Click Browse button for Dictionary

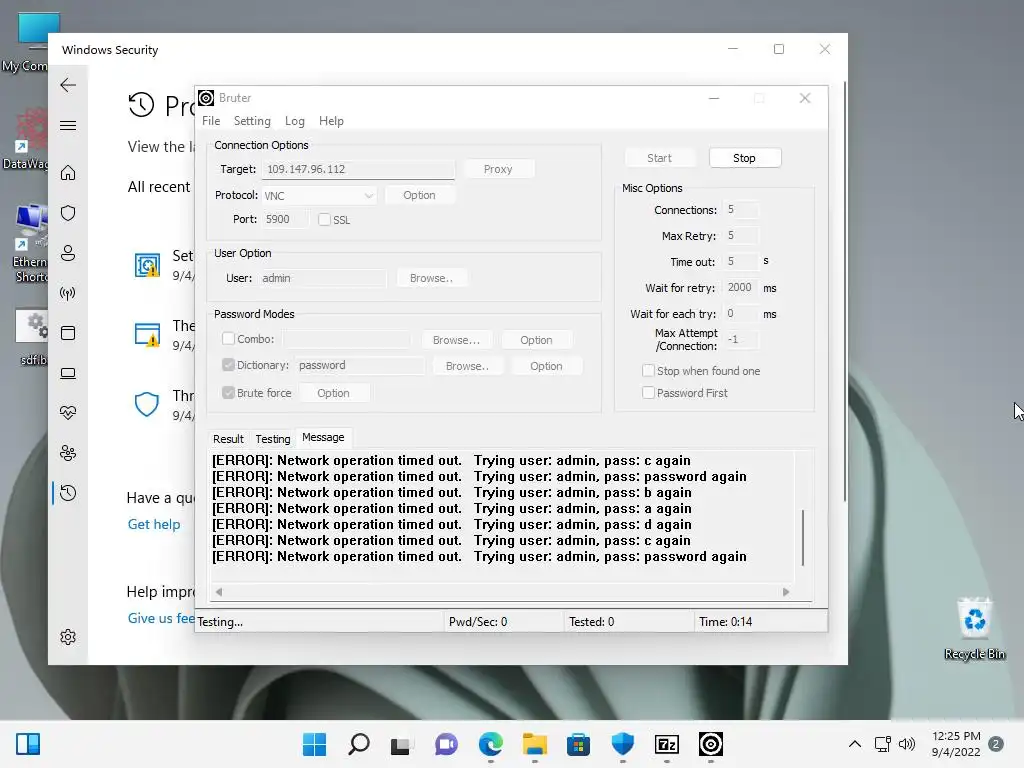pos(467,366)
